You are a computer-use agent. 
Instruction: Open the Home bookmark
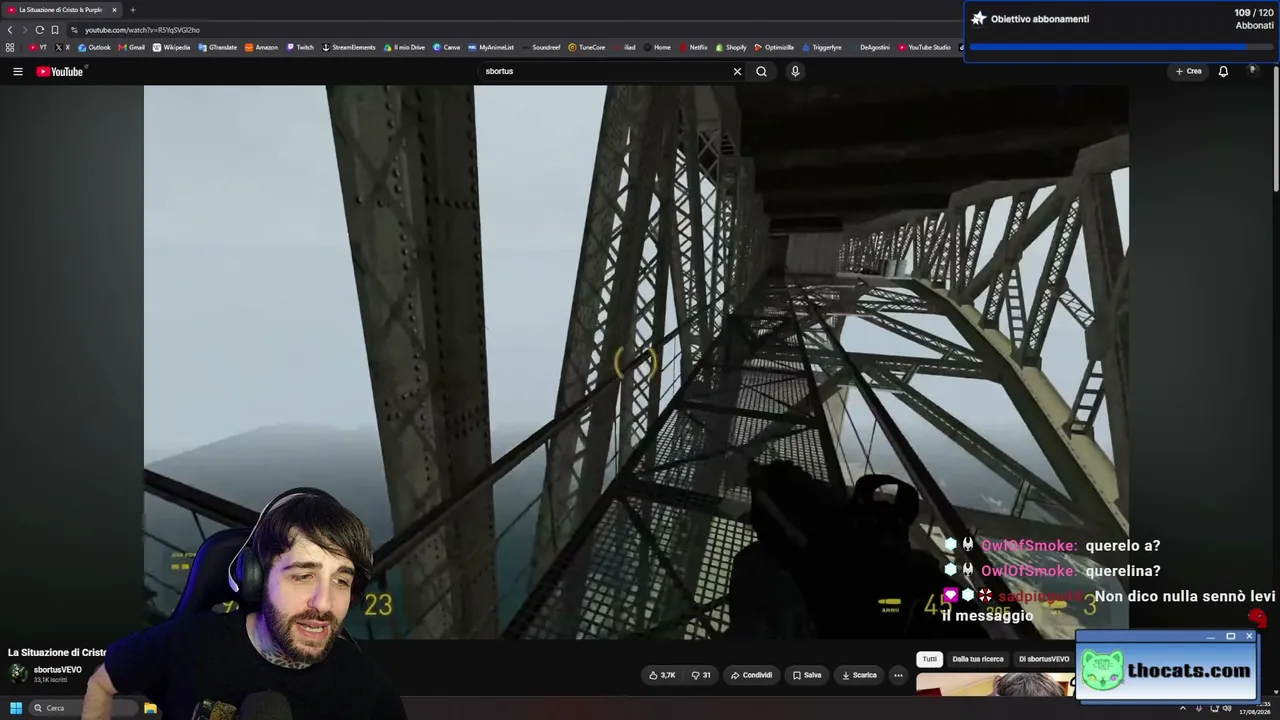657,47
